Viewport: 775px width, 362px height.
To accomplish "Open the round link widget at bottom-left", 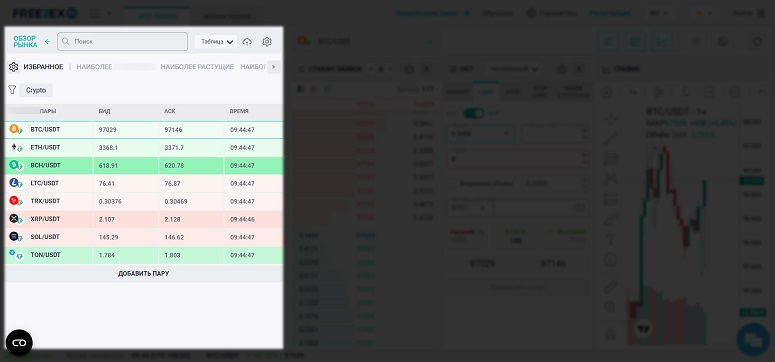I will click(19, 343).
